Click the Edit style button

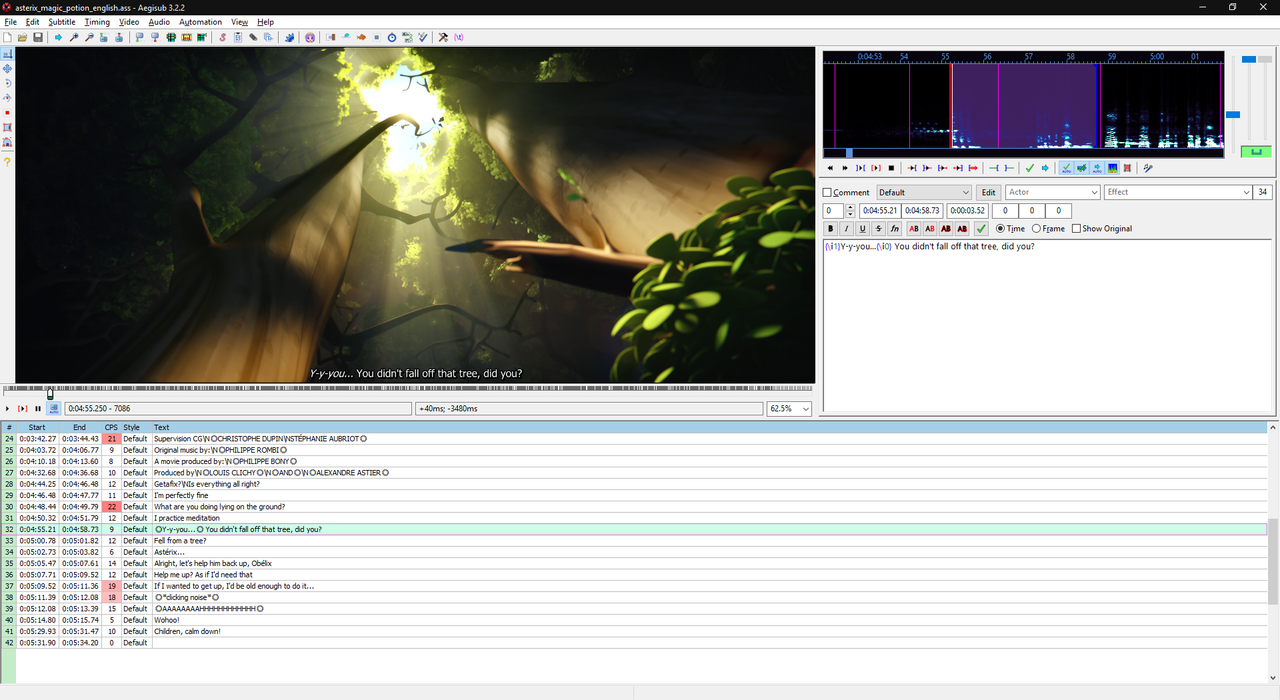click(x=988, y=192)
